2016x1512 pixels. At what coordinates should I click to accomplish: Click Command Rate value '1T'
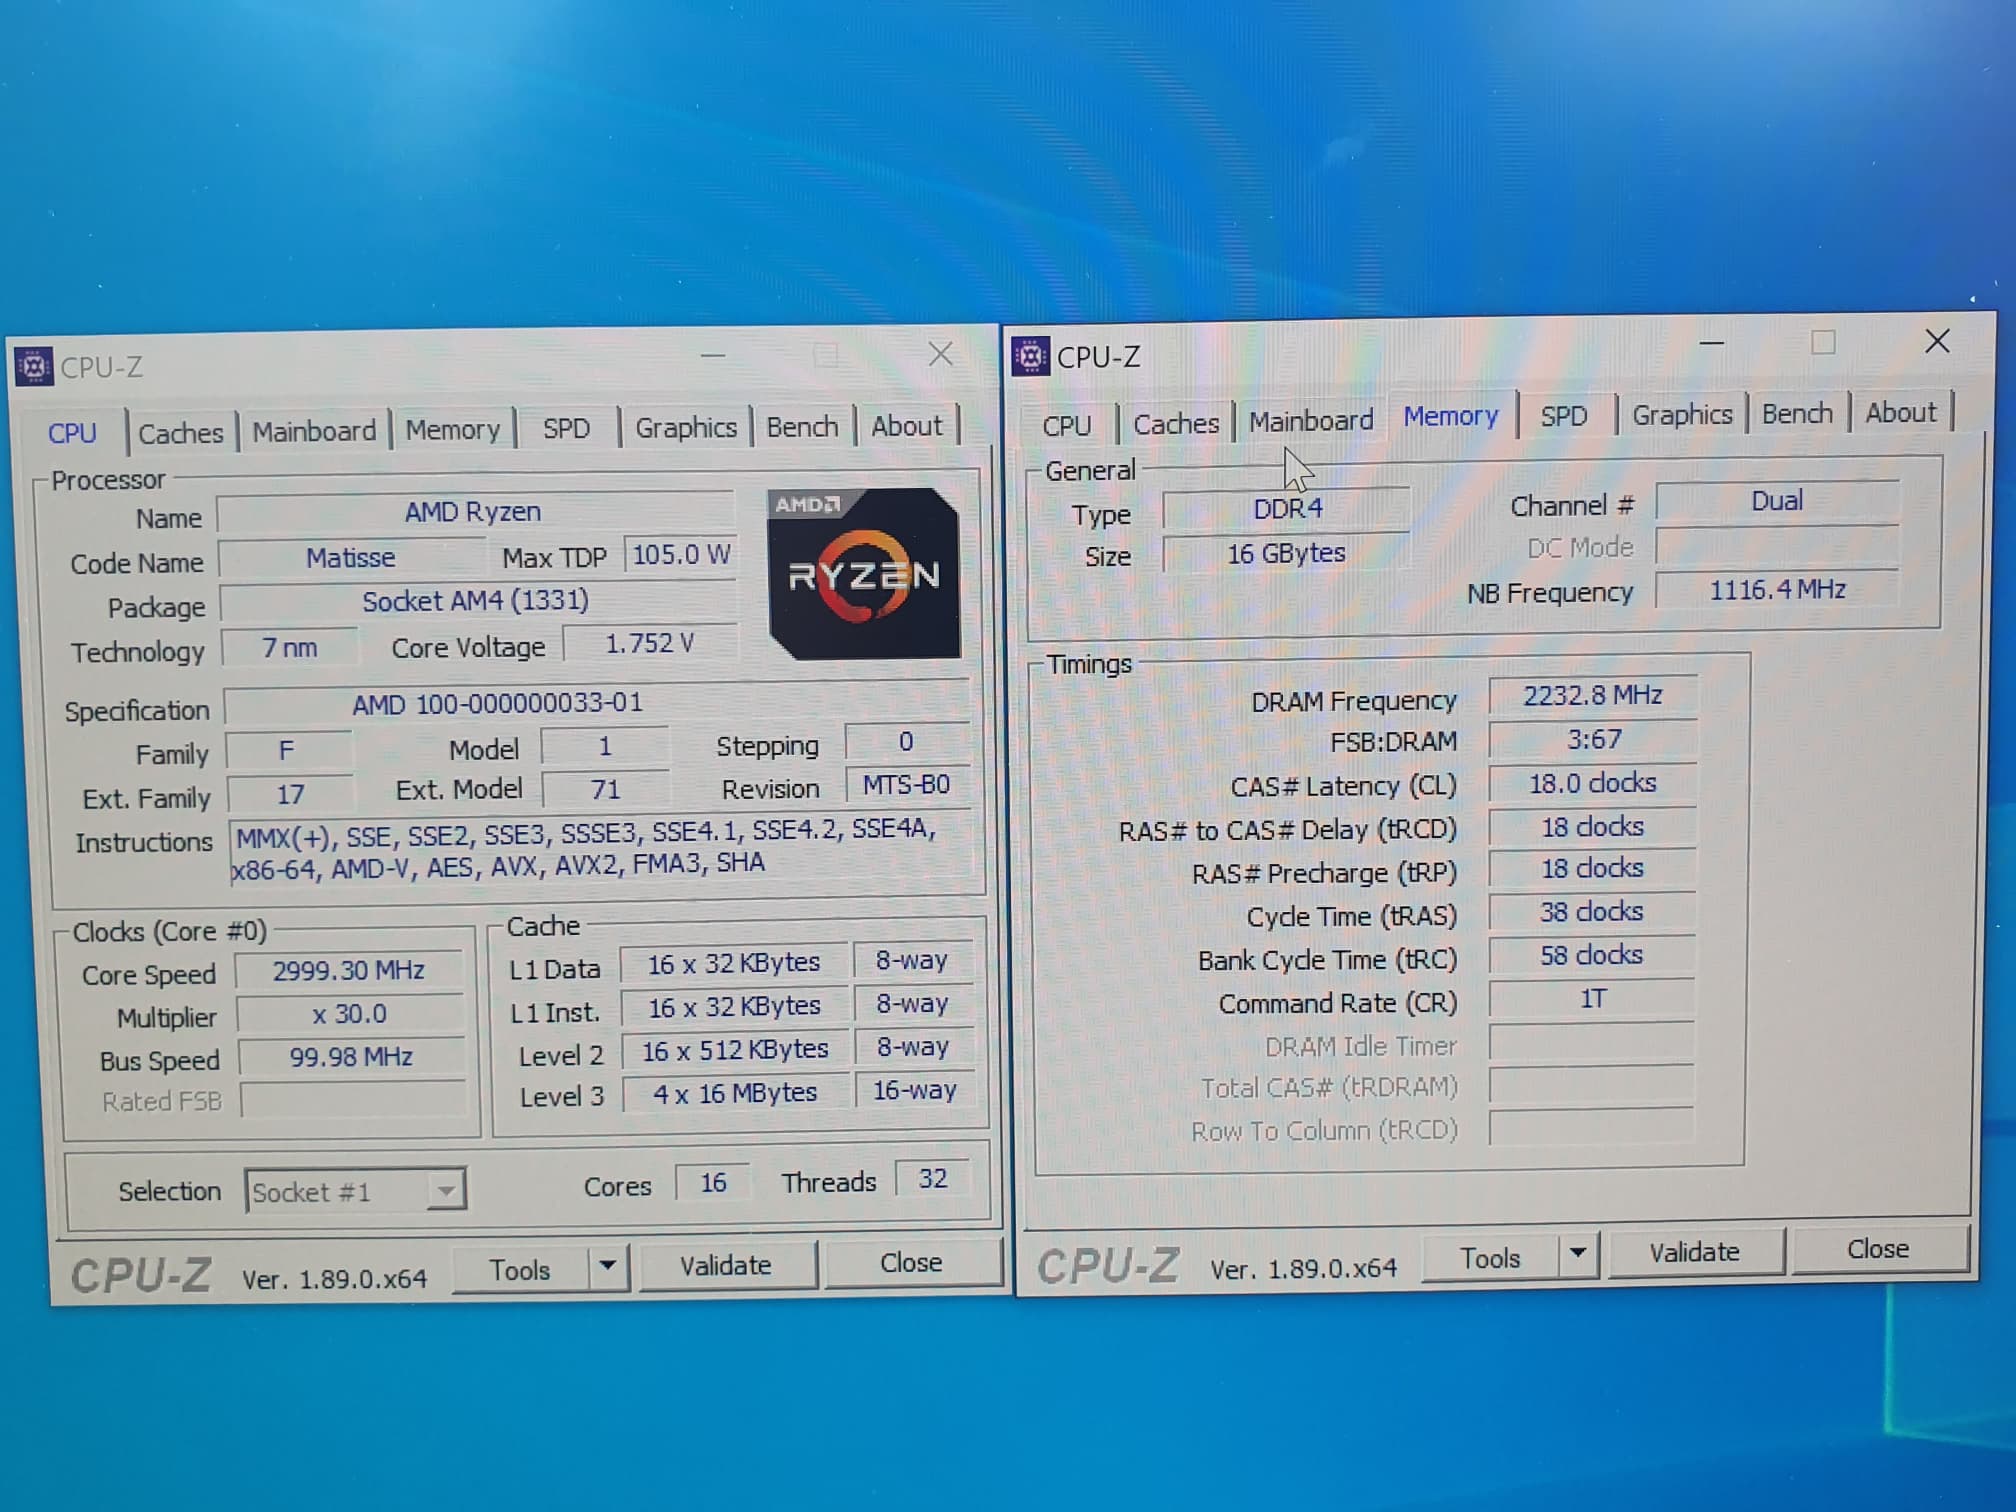tap(1591, 999)
